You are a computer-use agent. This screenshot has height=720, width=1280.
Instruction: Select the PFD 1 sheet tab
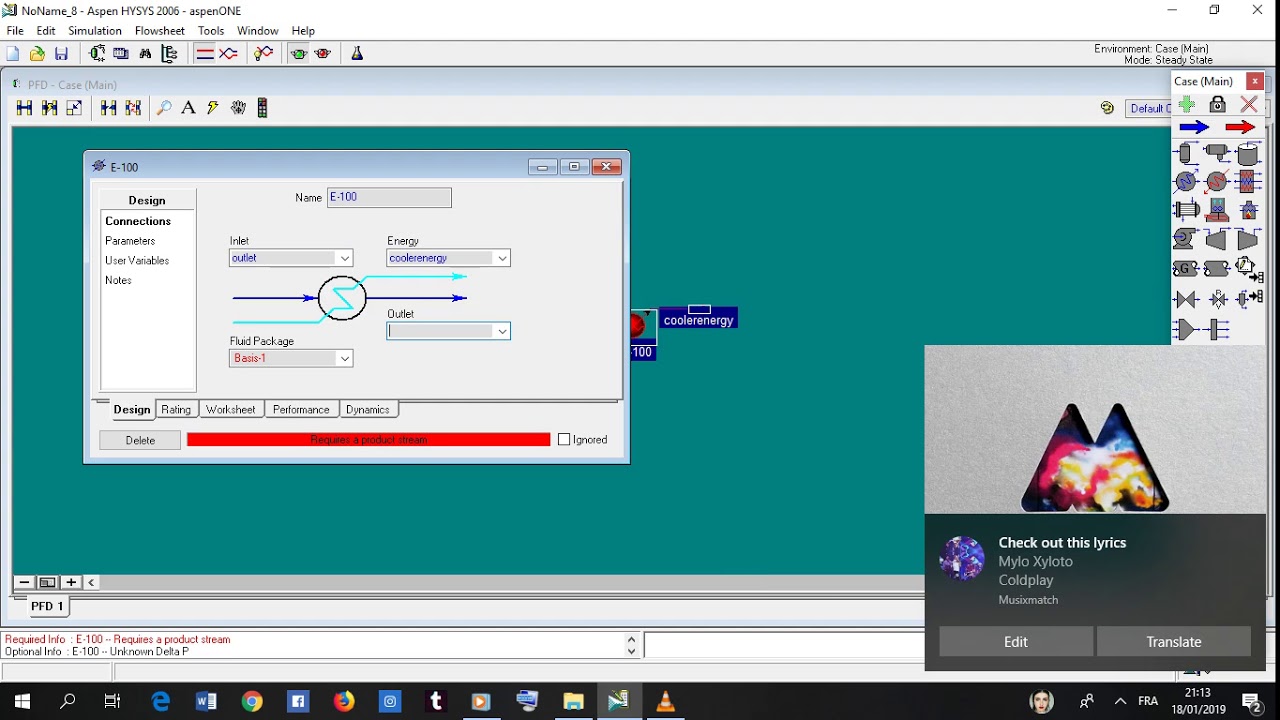coord(47,606)
